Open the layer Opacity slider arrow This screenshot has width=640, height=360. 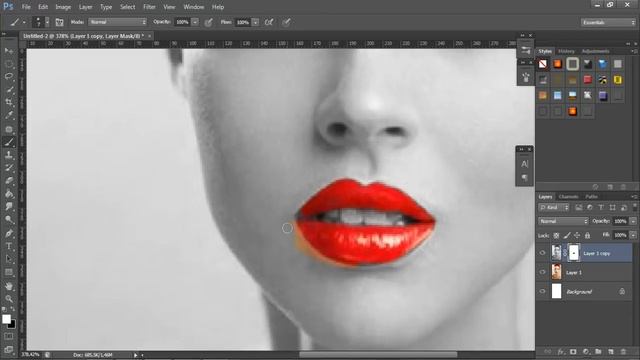coord(633,221)
